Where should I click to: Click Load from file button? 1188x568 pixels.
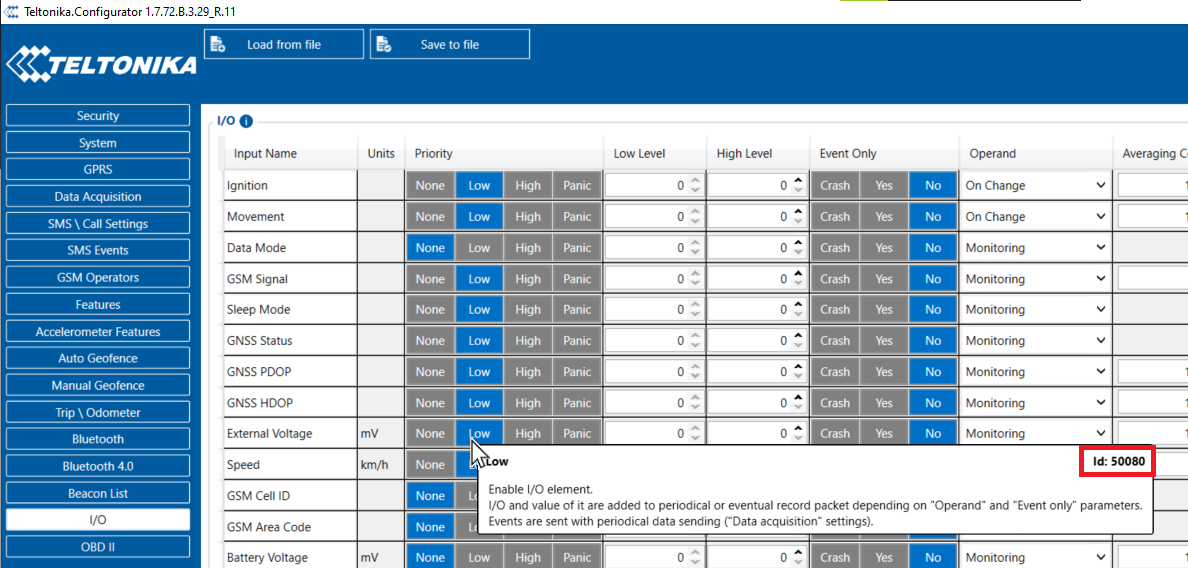pos(284,45)
